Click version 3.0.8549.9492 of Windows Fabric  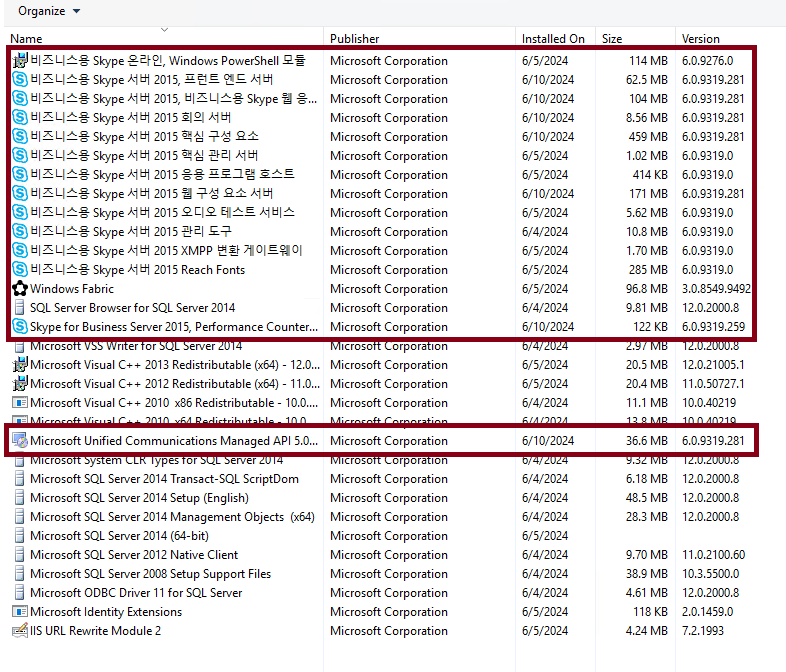pyautogui.click(x=716, y=289)
